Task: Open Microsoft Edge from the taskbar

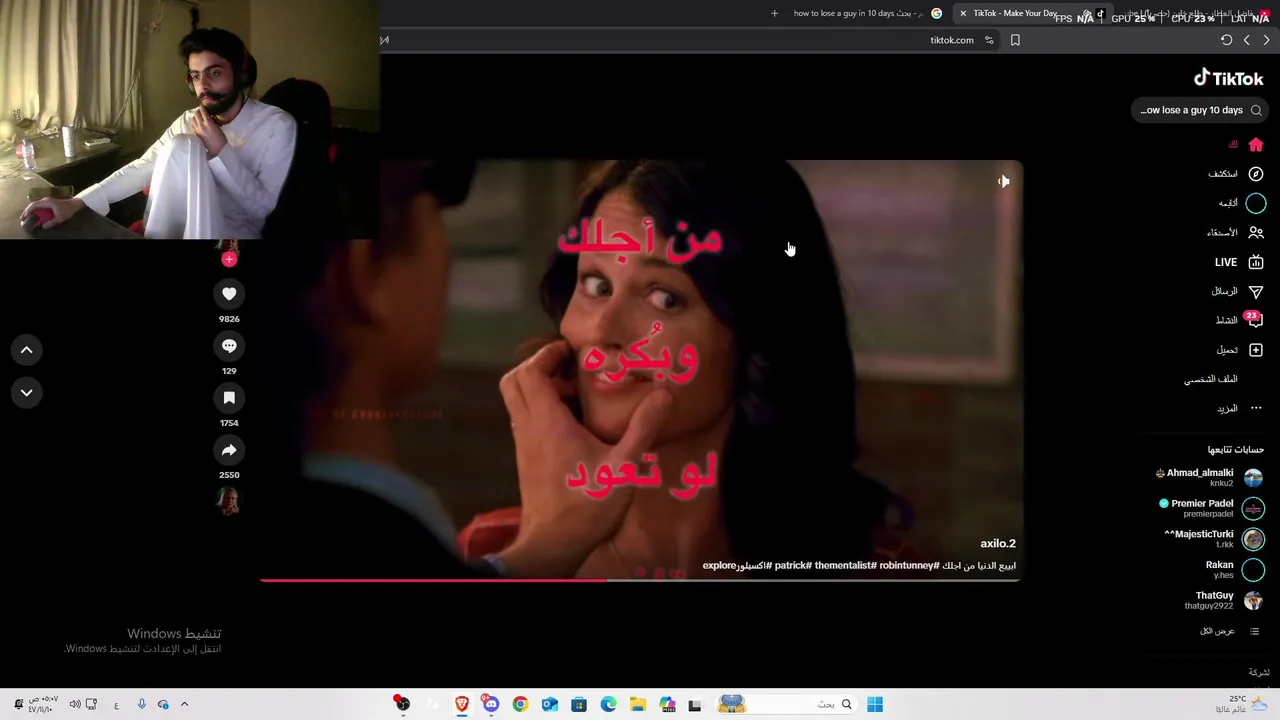Action: click(x=608, y=704)
